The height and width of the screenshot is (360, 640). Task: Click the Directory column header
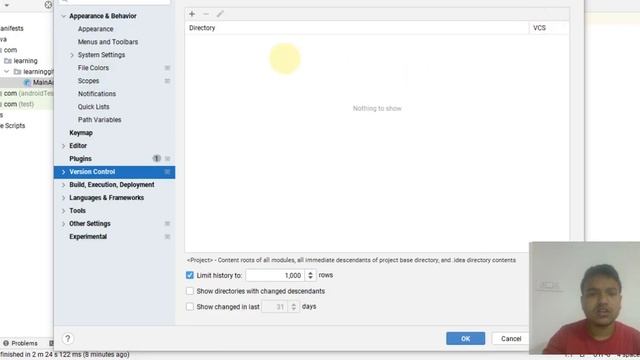coord(356,28)
